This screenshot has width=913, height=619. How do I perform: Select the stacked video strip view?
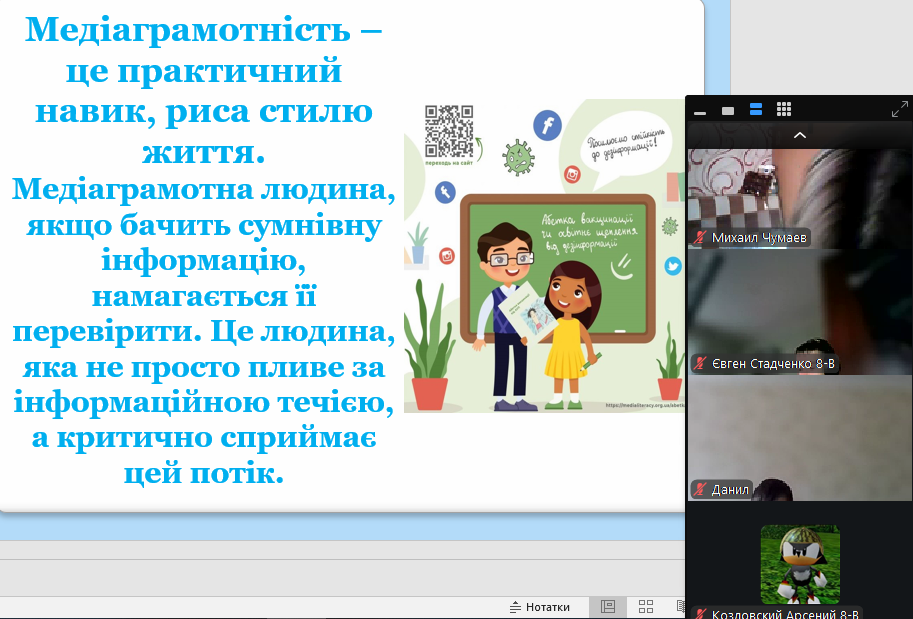756,110
